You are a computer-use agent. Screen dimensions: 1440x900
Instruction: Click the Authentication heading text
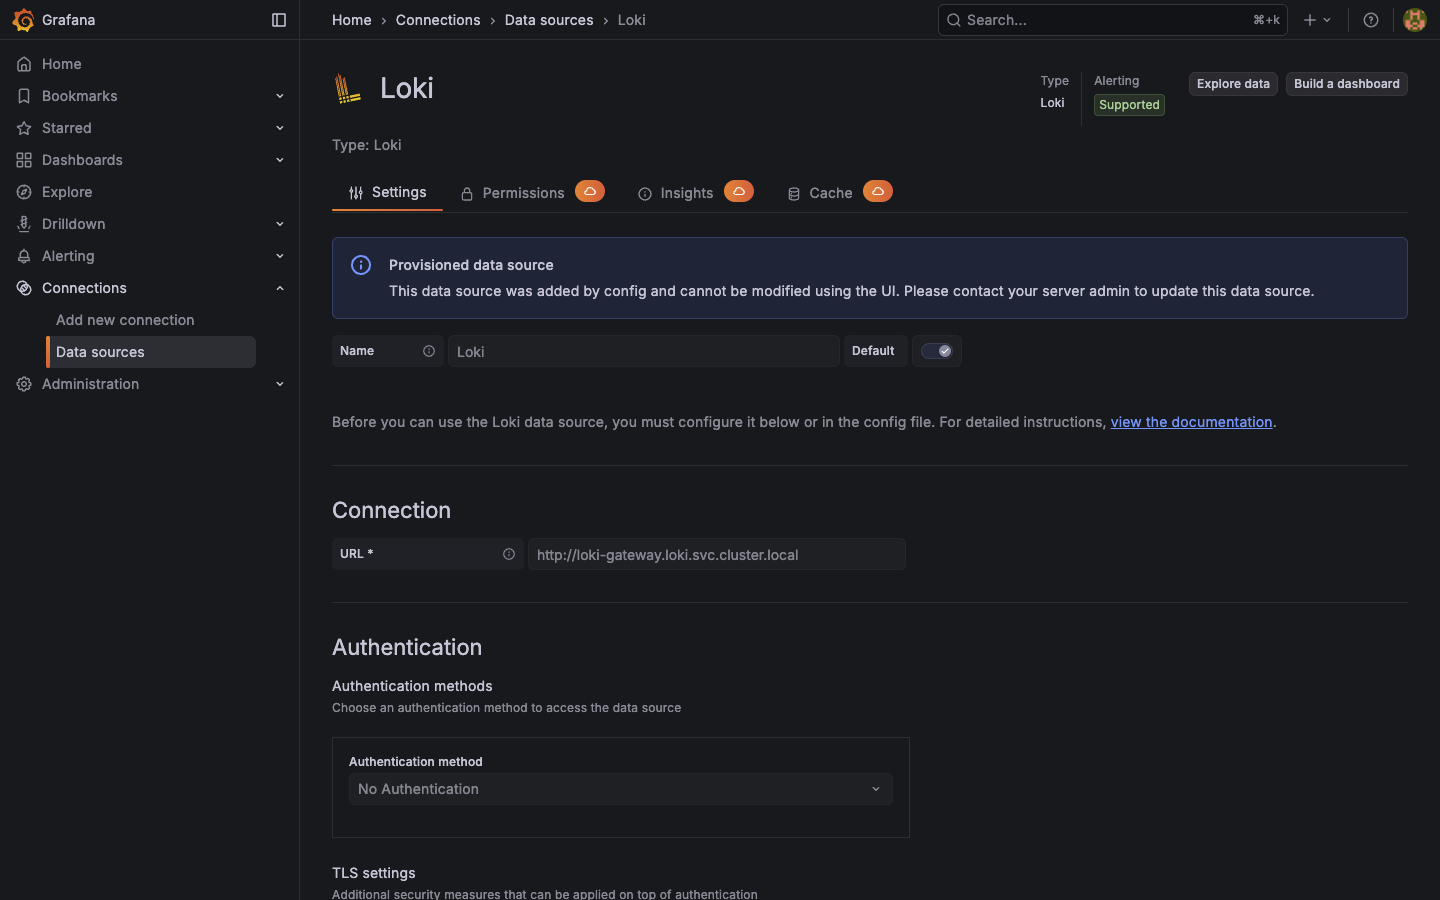pyautogui.click(x=407, y=647)
